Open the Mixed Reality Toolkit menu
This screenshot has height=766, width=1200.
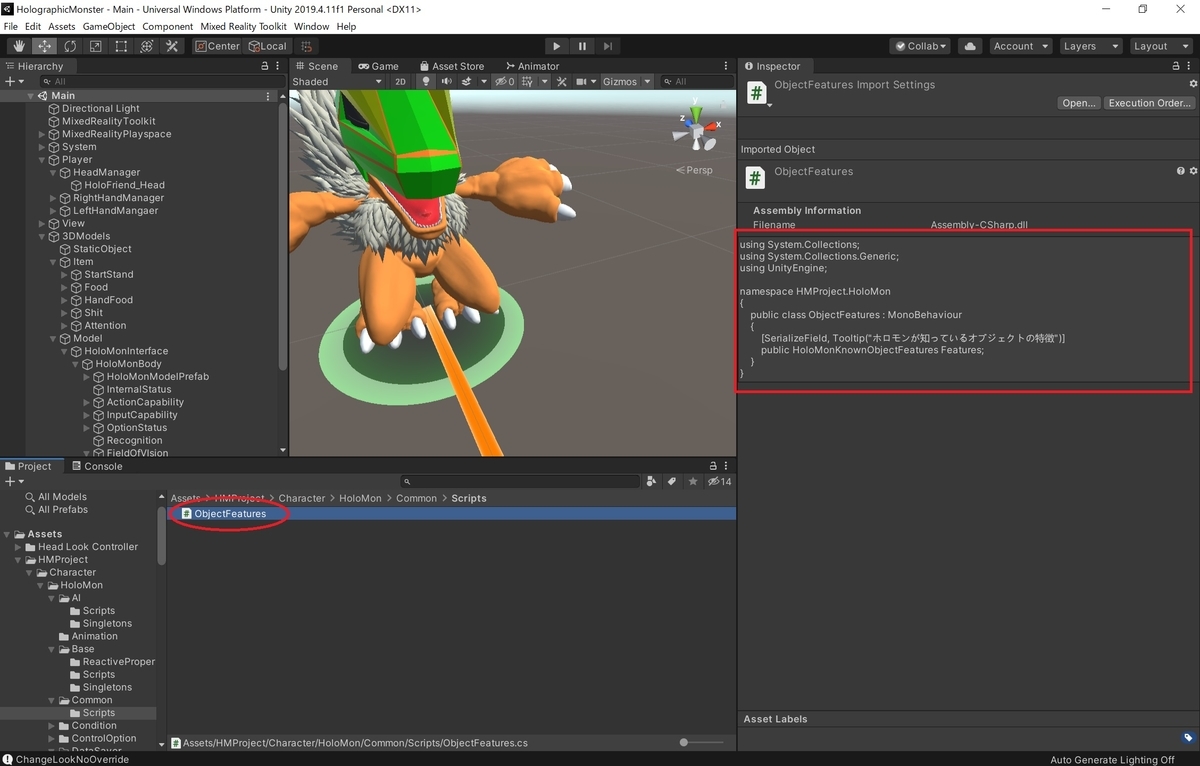[244, 26]
